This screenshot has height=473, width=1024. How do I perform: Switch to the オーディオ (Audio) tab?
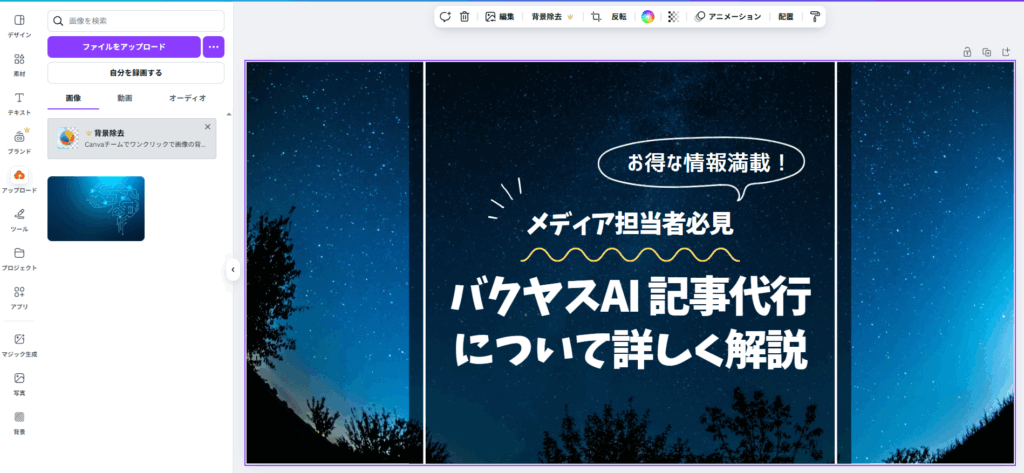[187, 98]
